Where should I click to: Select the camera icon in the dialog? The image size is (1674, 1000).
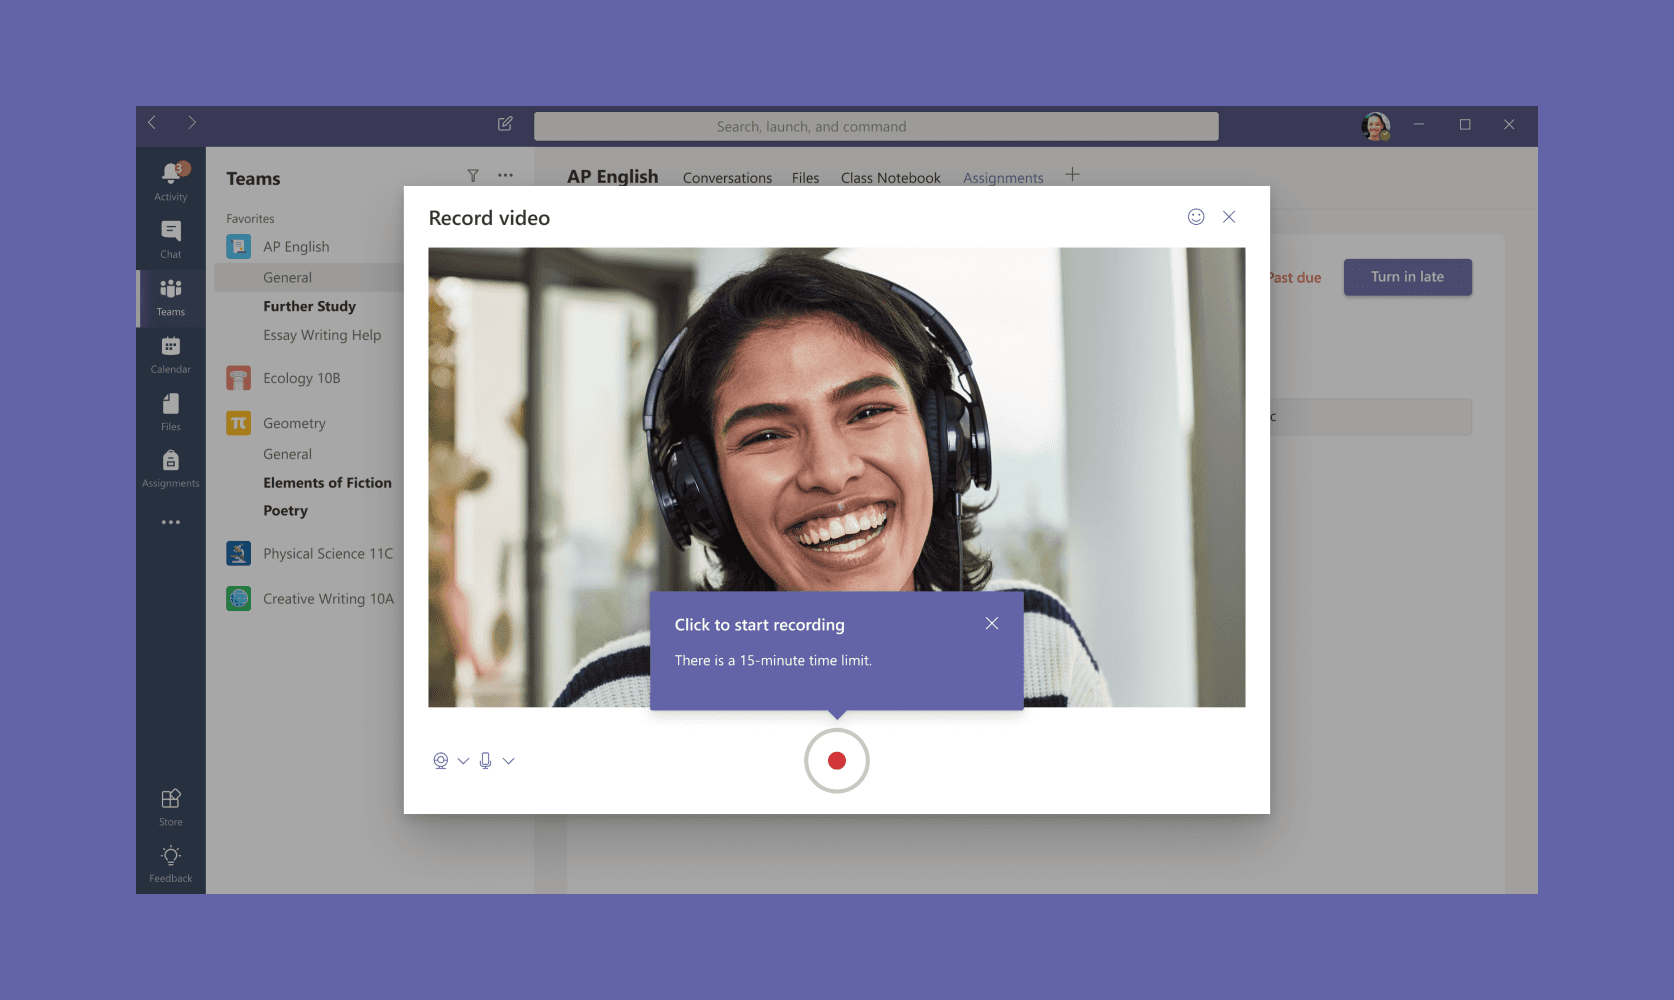click(x=440, y=761)
